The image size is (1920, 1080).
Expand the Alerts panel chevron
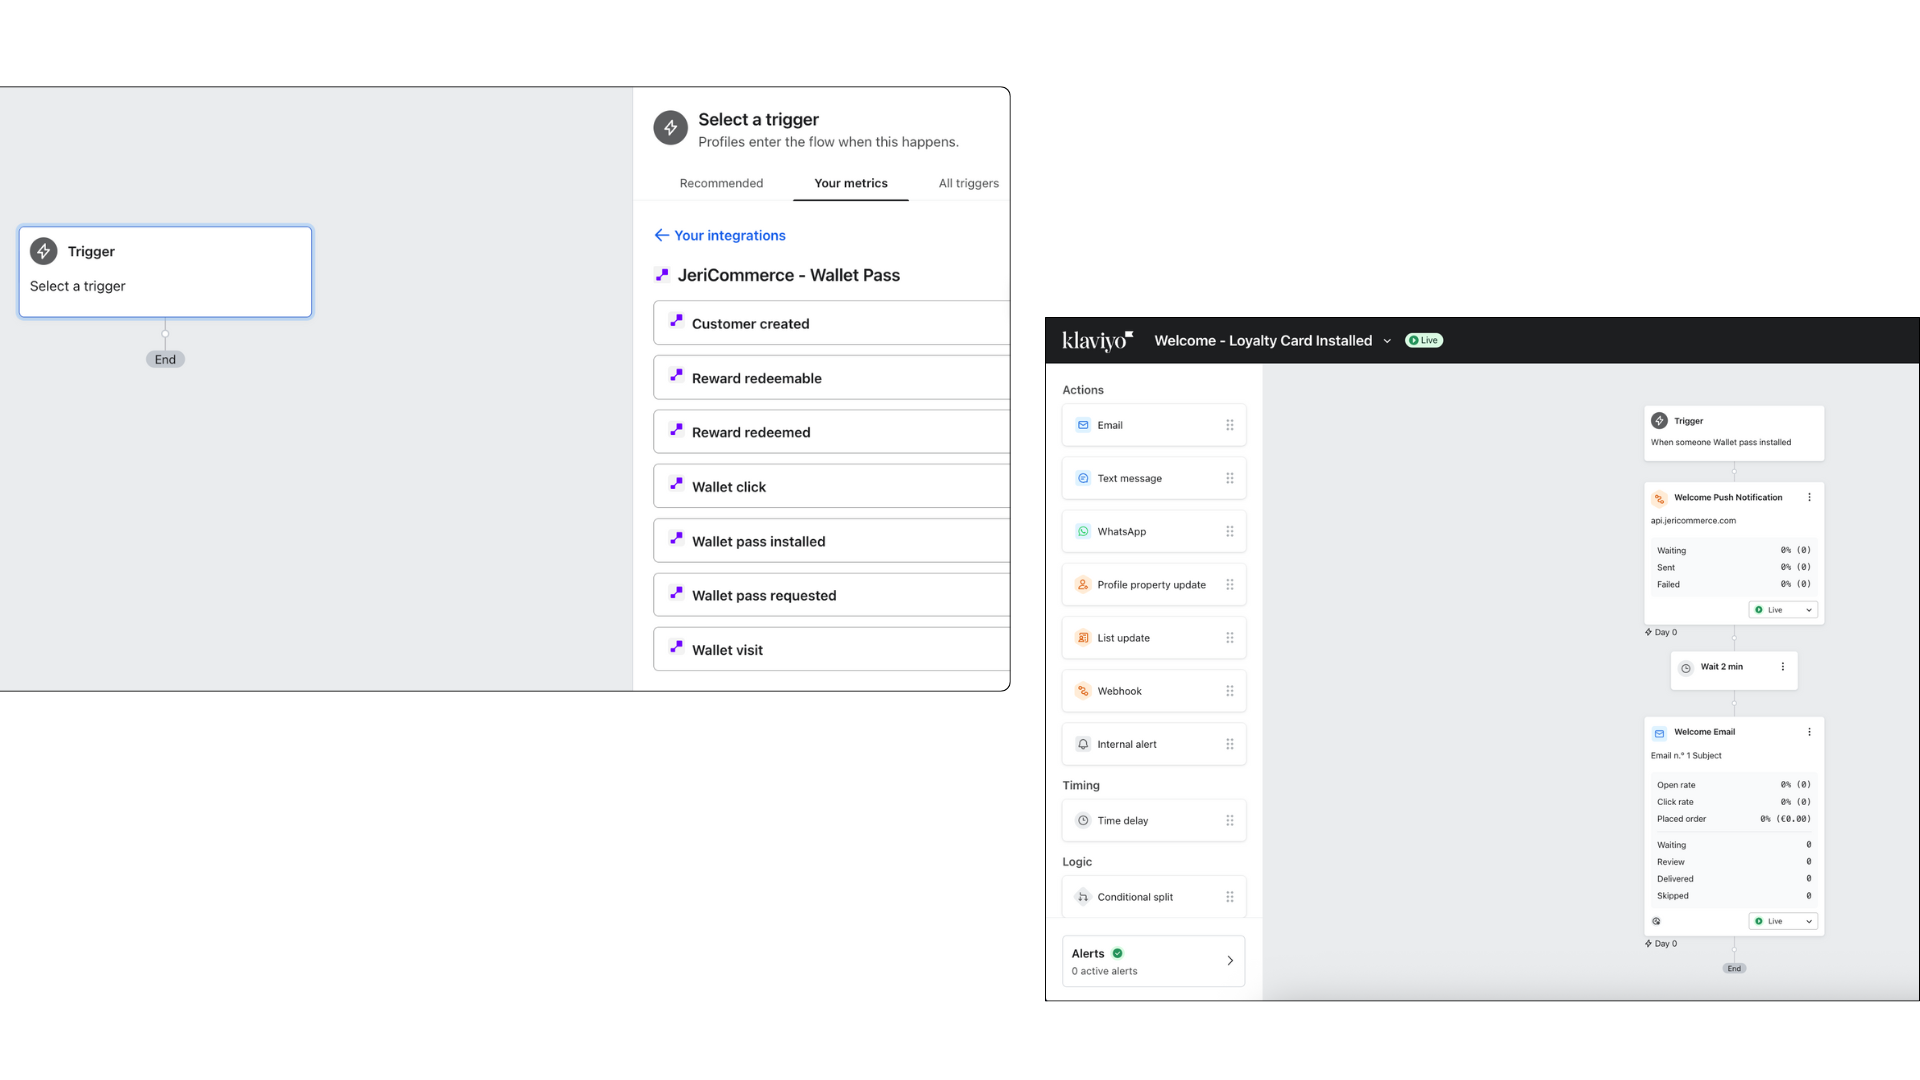(x=1230, y=960)
